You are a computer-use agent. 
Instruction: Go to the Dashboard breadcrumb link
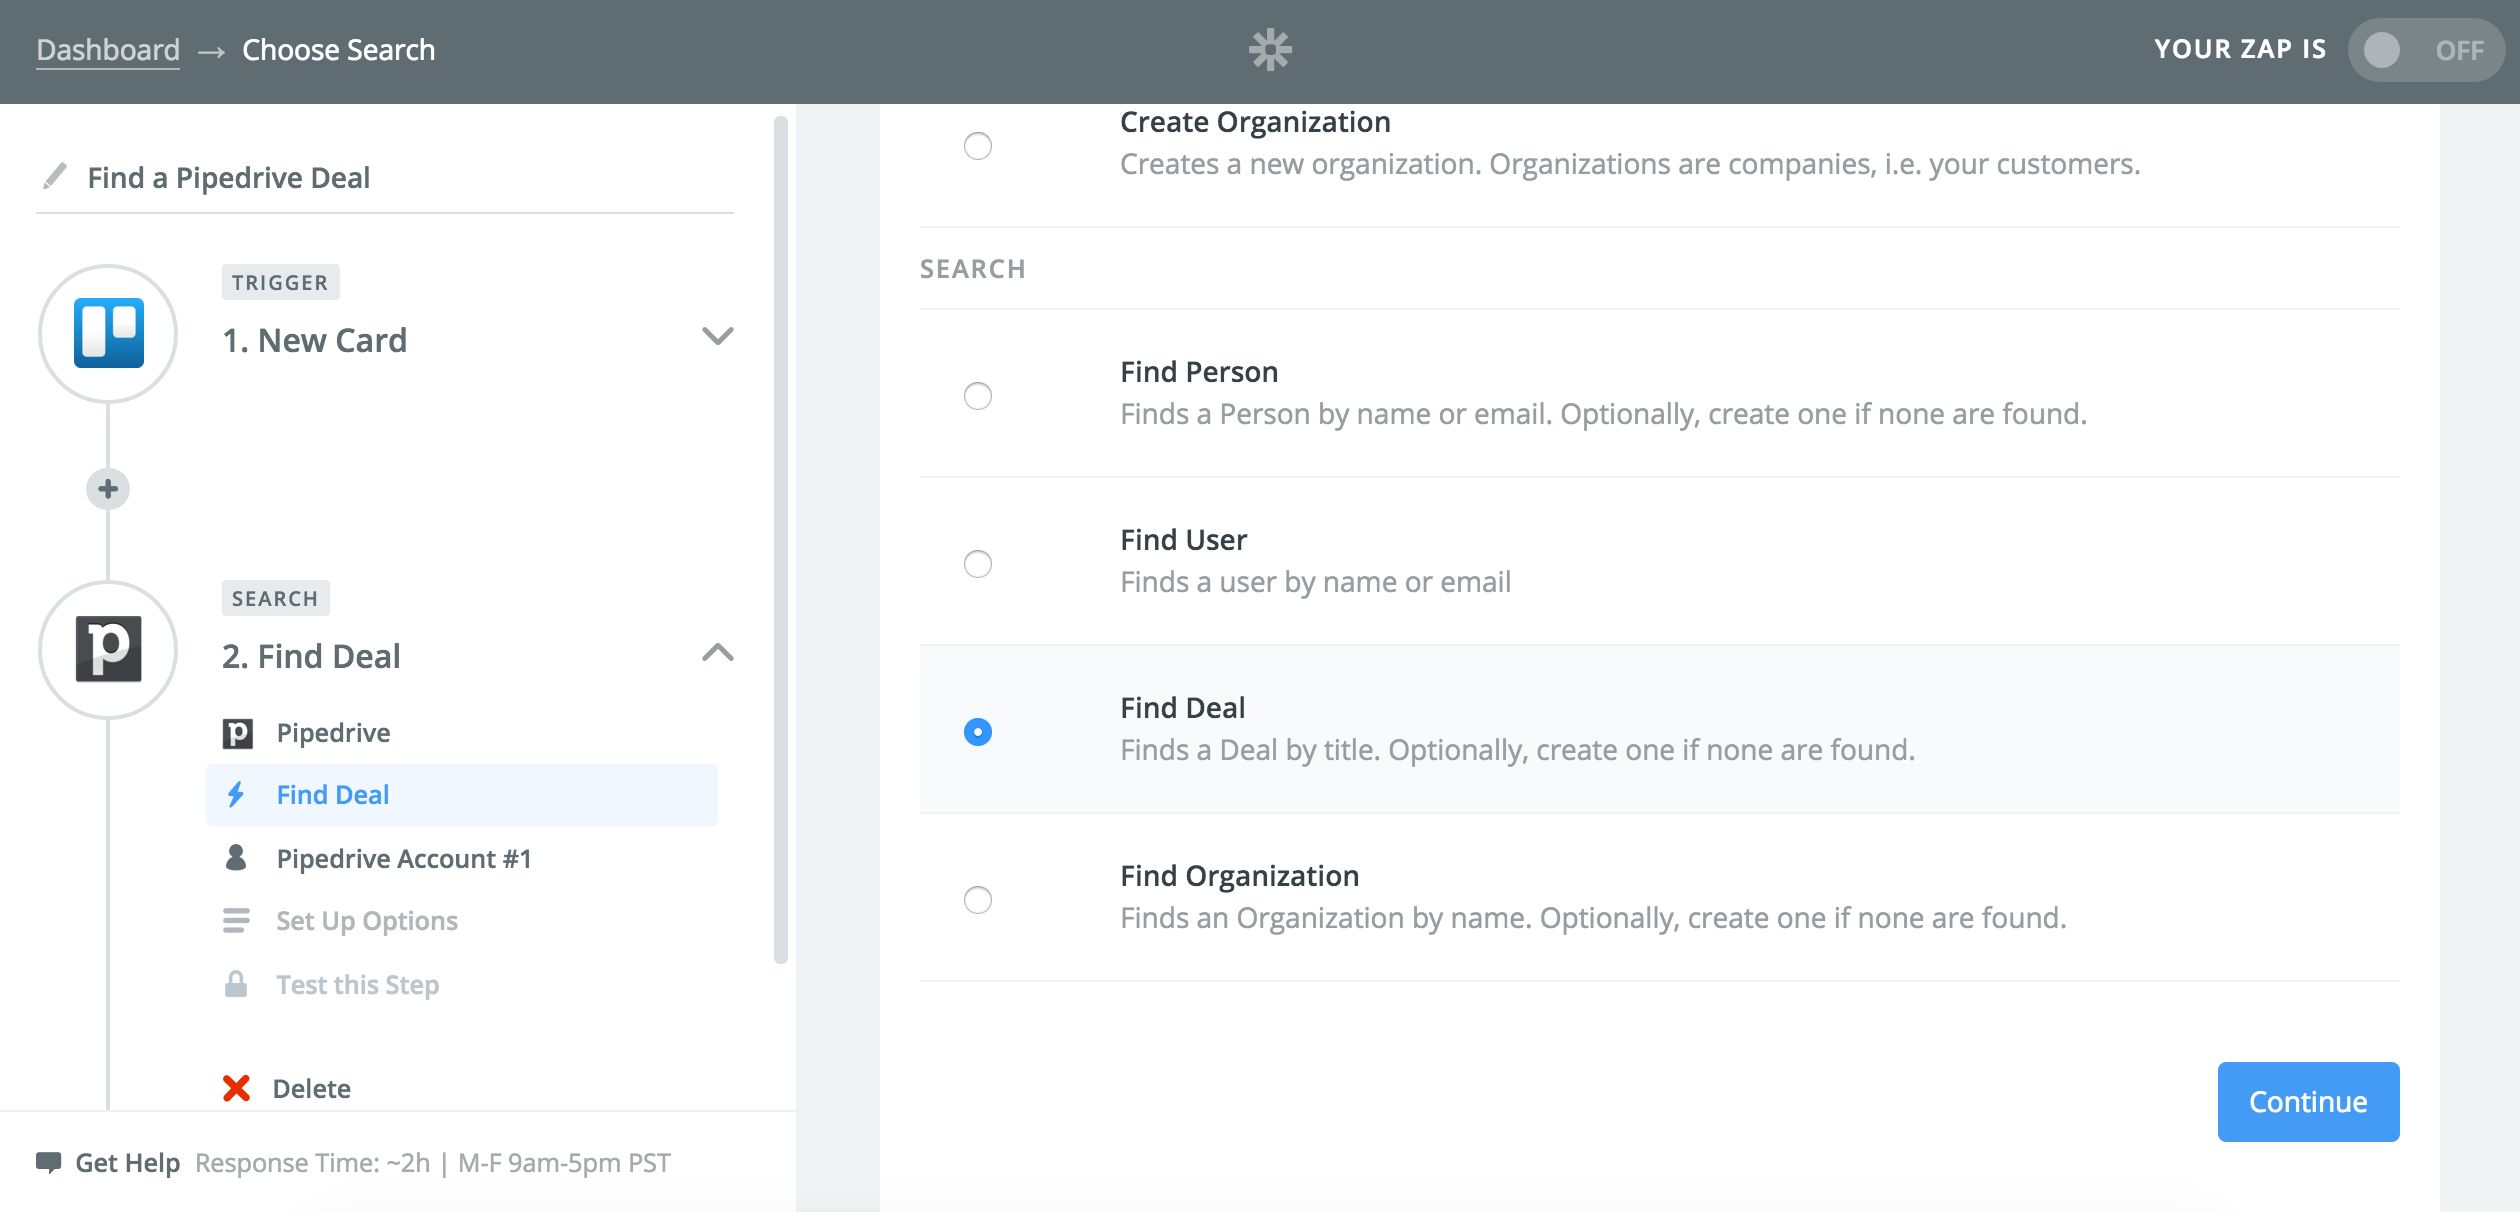108,50
